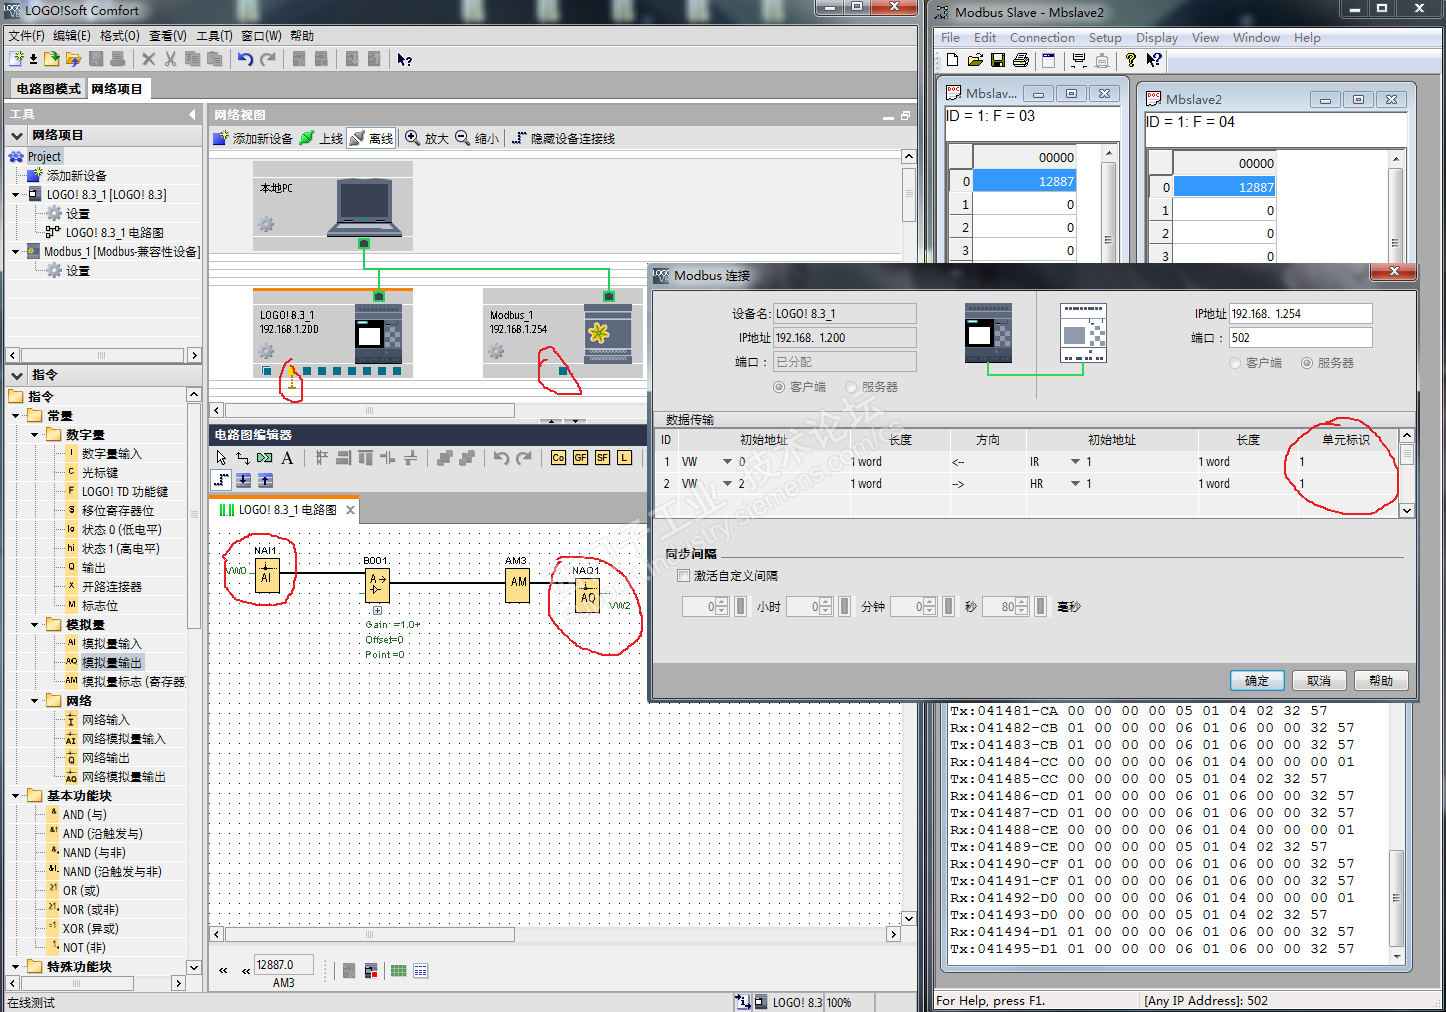Collapse the network project panel chevron
The height and width of the screenshot is (1012, 1446).
pyautogui.click(x=17, y=135)
